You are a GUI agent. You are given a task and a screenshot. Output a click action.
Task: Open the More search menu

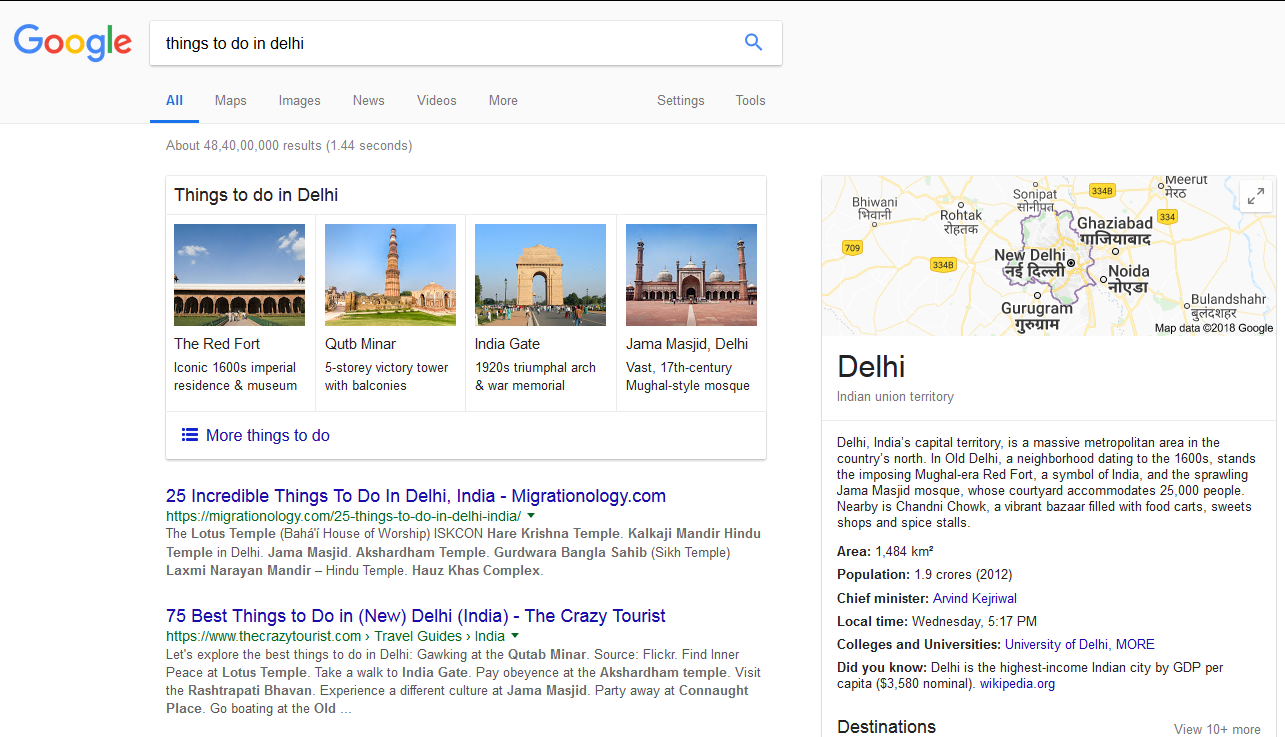503,100
